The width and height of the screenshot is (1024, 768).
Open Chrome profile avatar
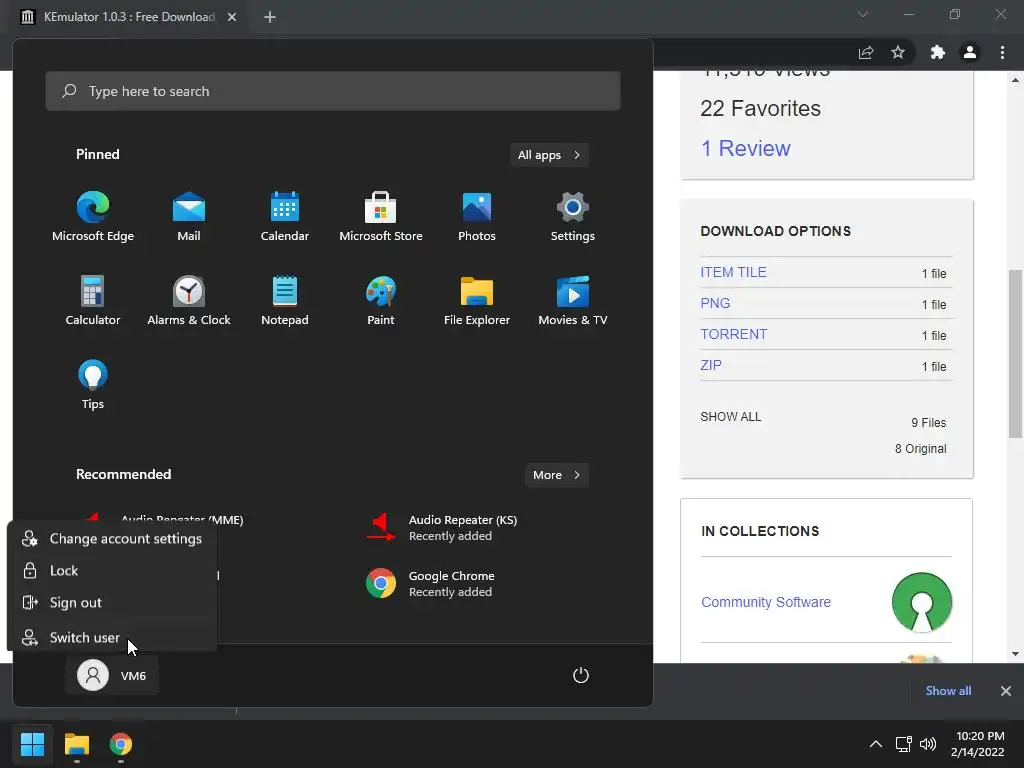click(x=970, y=52)
